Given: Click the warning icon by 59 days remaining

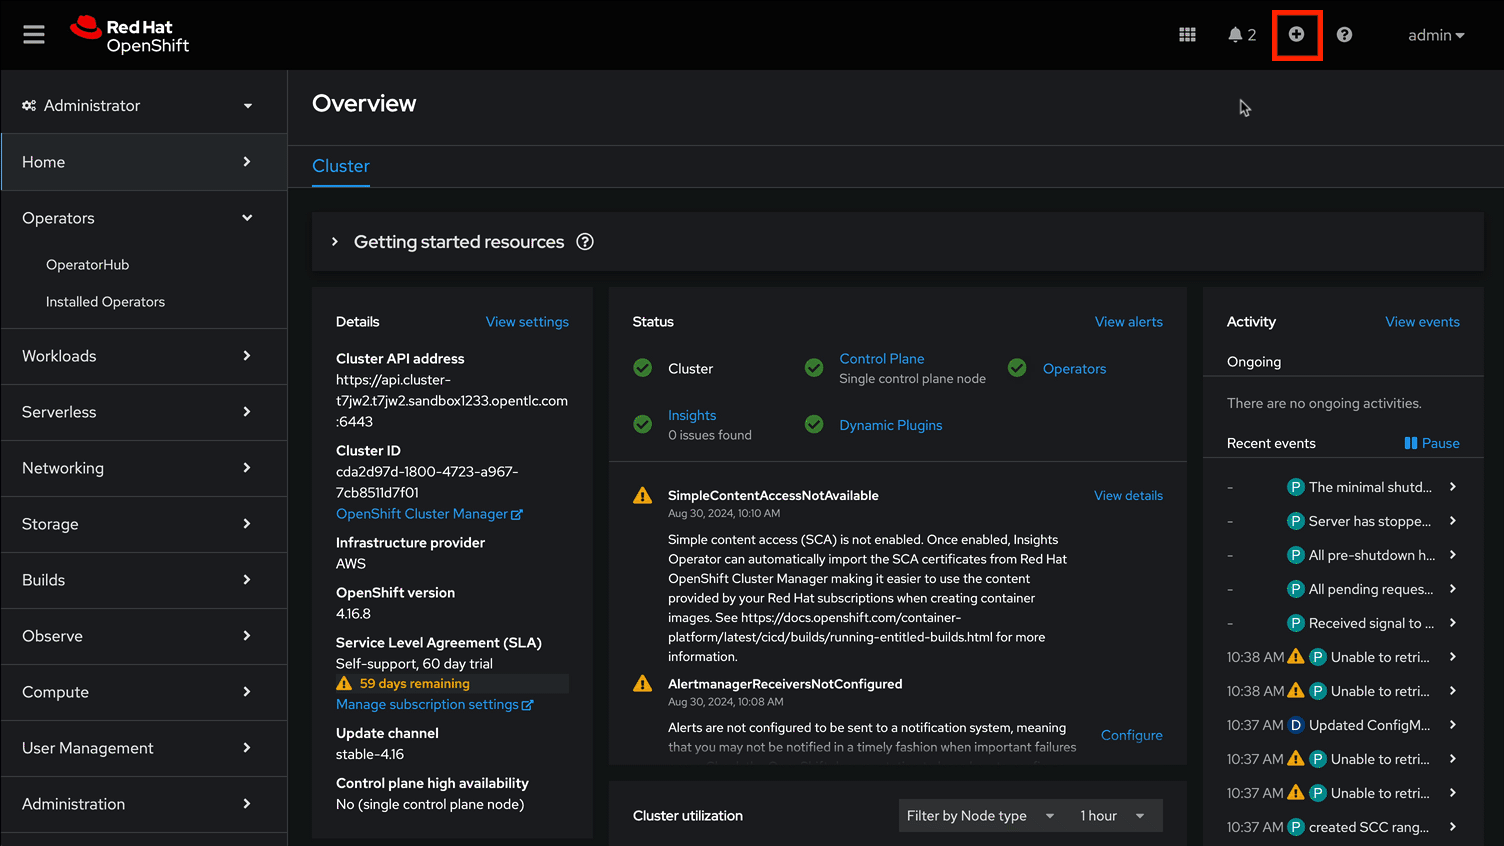Looking at the screenshot, I should pos(344,684).
